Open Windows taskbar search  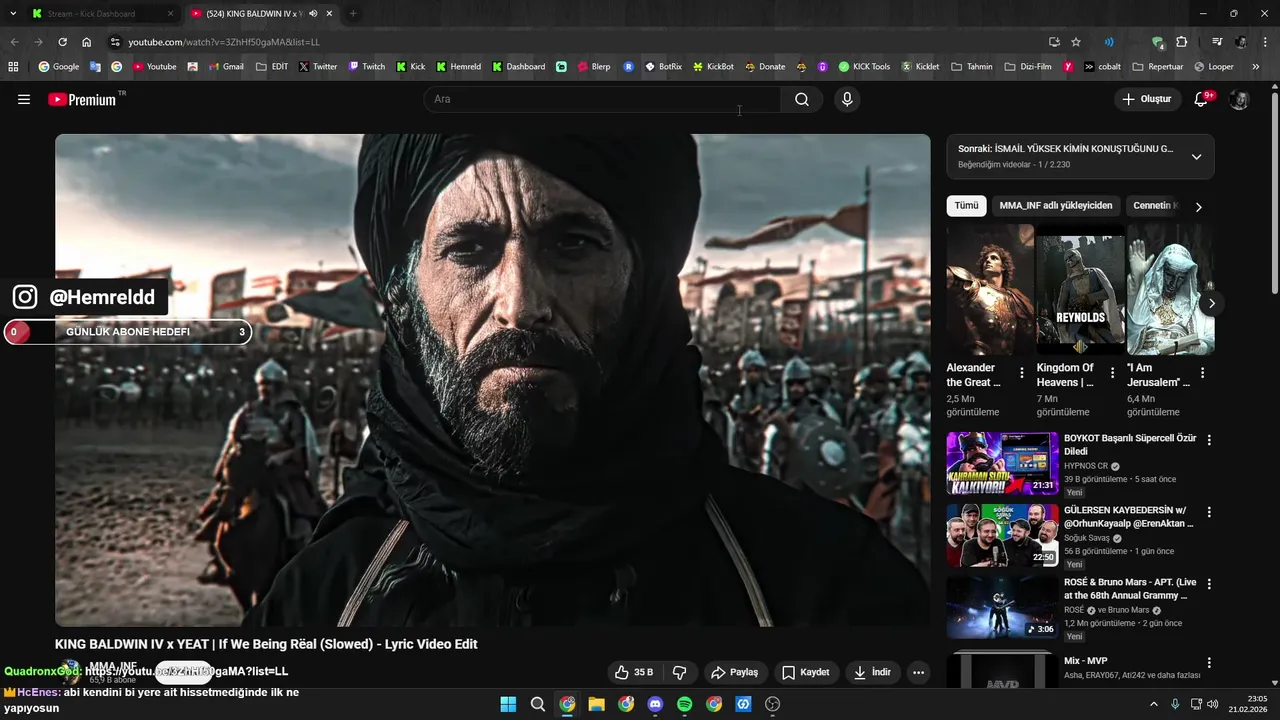[538, 704]
